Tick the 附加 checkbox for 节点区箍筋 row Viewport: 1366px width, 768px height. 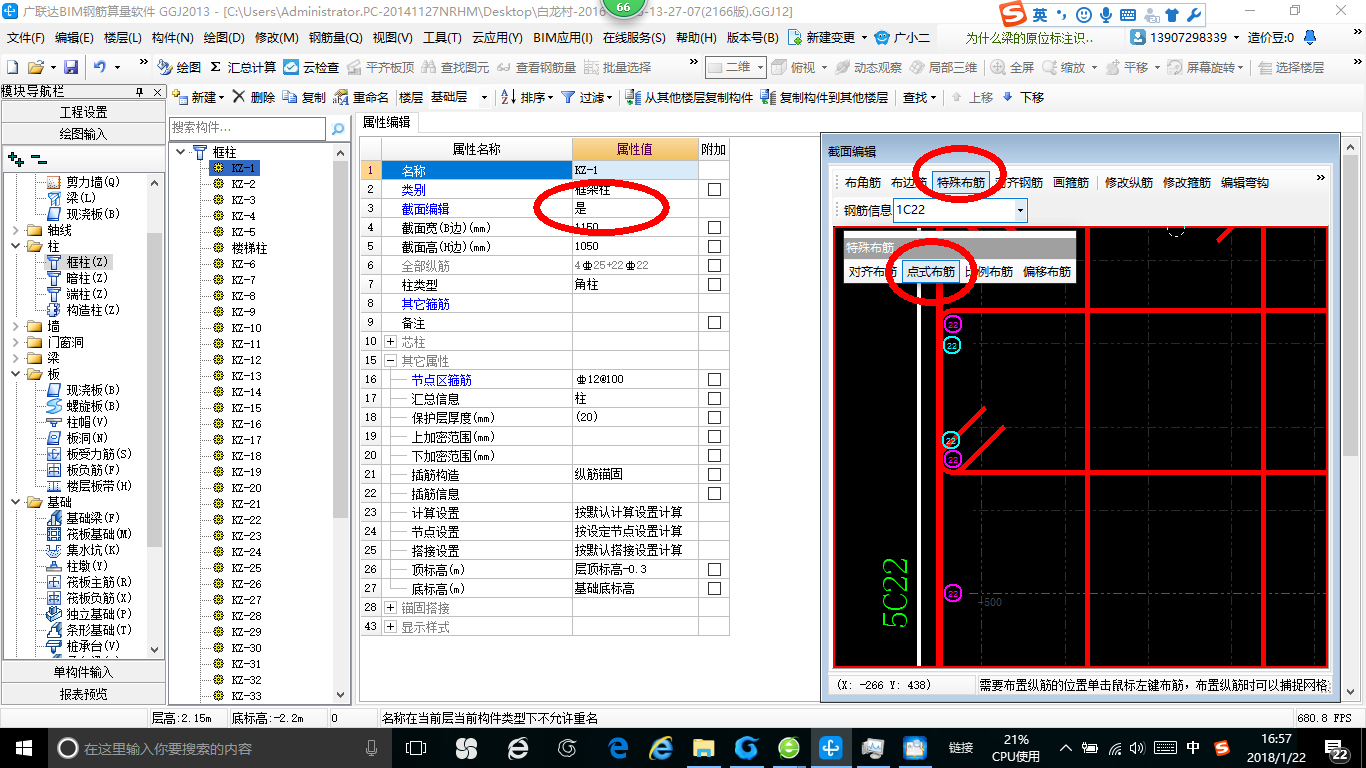coord(714,380)
